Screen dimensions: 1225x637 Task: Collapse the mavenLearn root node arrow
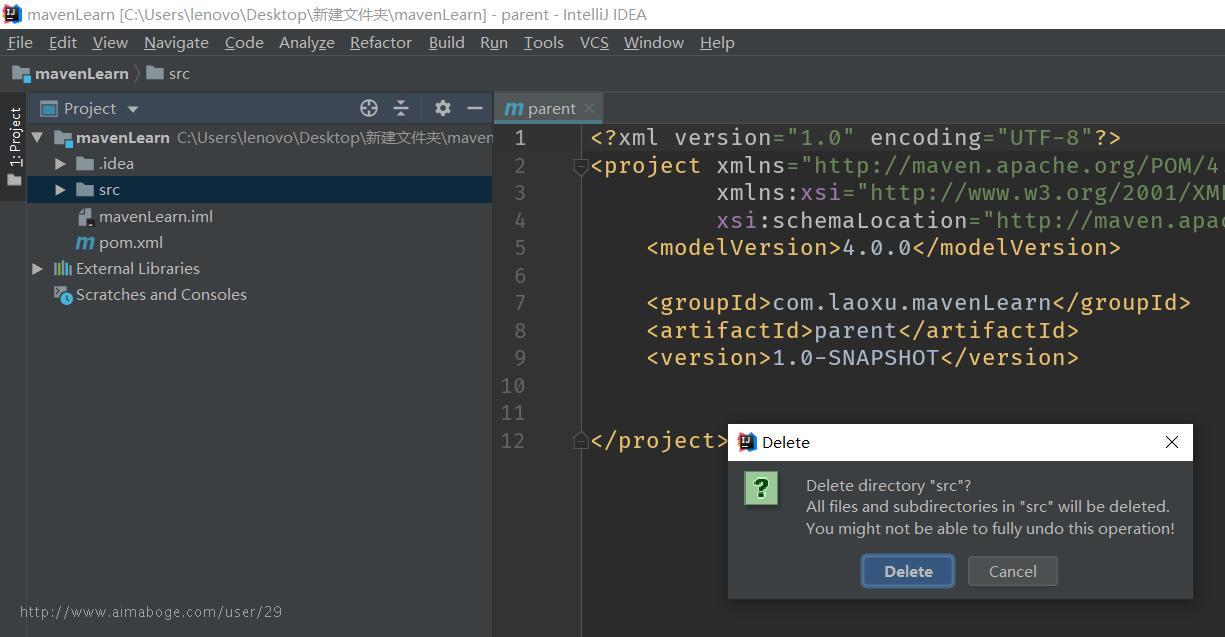pyautogui.click(x=37, y=137)
